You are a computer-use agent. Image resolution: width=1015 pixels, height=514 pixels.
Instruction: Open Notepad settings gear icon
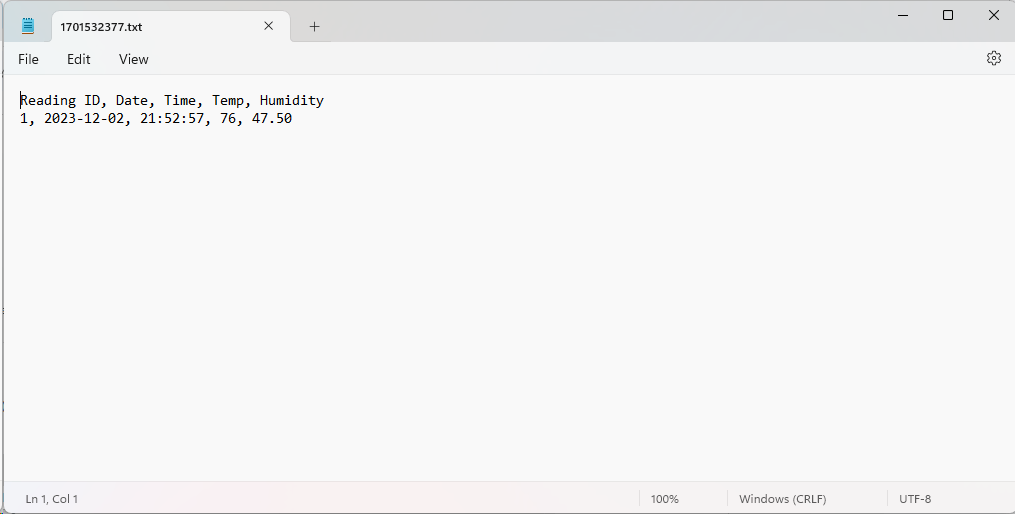click(x=994, y=58)
